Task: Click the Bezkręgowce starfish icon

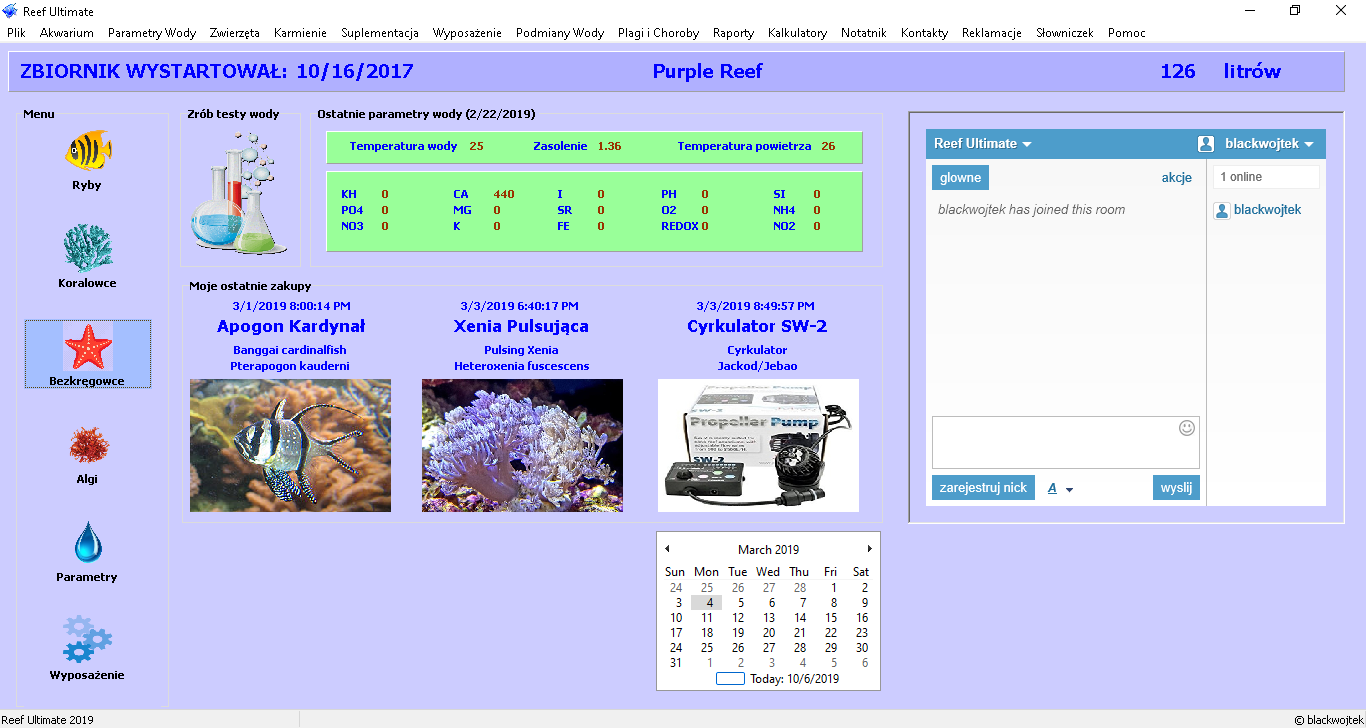Action: click(88, 347)
